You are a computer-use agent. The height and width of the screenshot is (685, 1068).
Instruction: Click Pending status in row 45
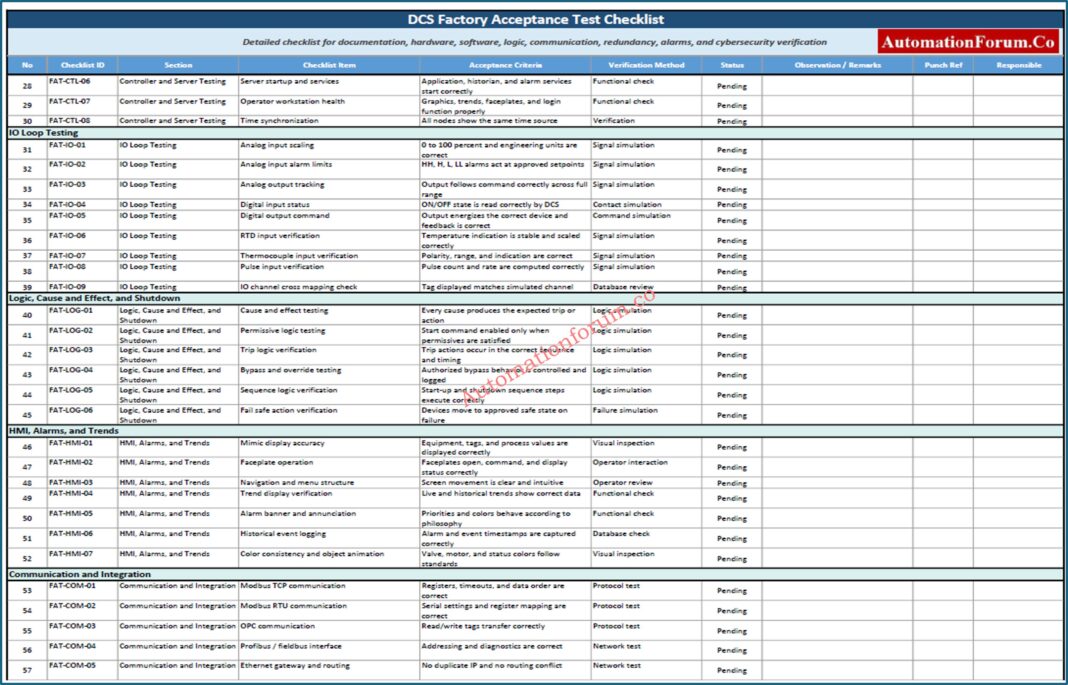732,415
